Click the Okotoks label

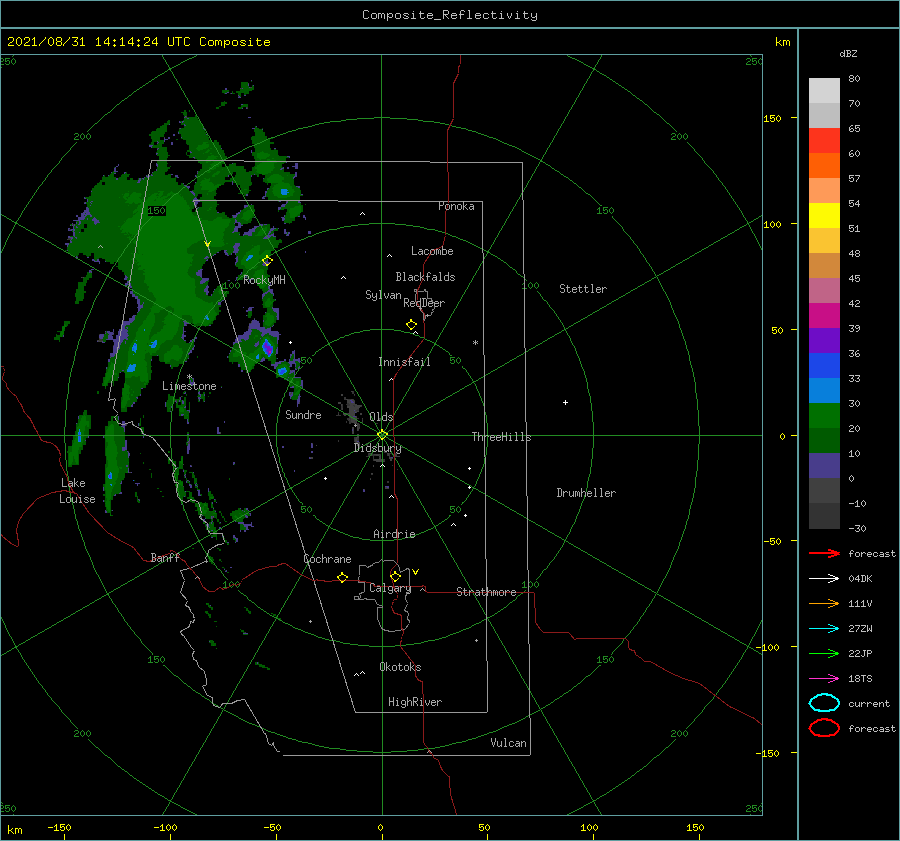pyautogui.click(x=400, y=667)
